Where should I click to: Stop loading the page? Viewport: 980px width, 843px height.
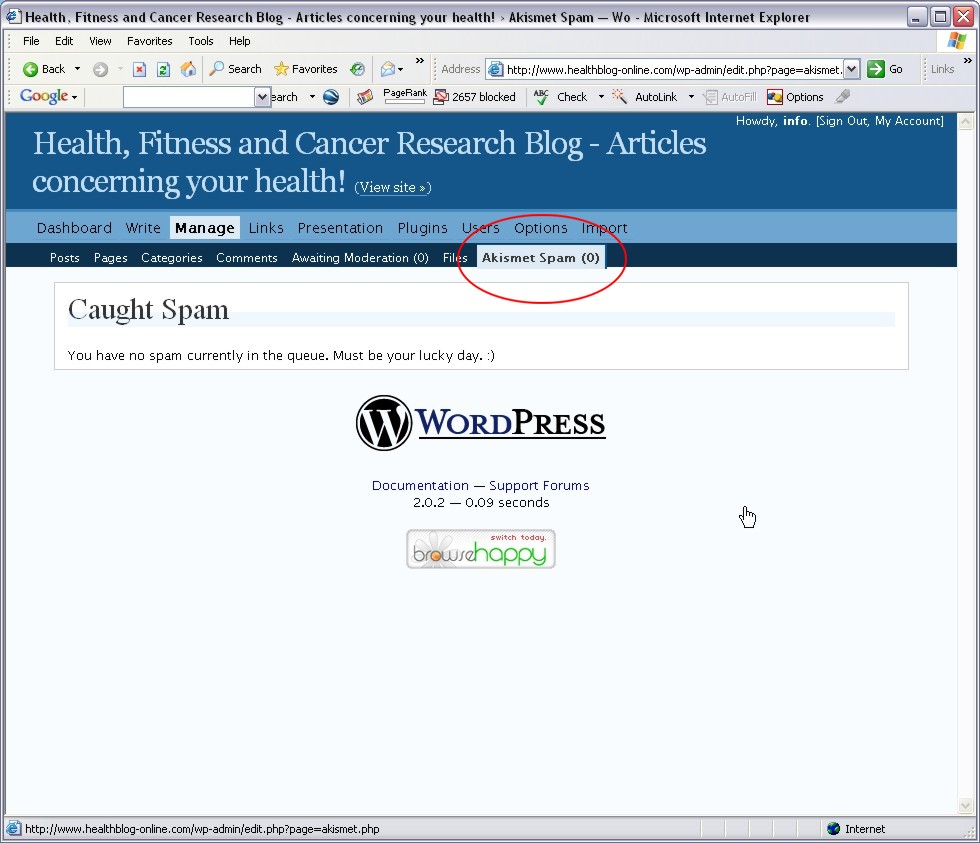point(139,69)
